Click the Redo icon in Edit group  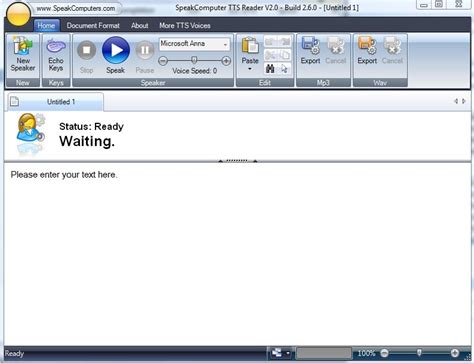[284, 42]
